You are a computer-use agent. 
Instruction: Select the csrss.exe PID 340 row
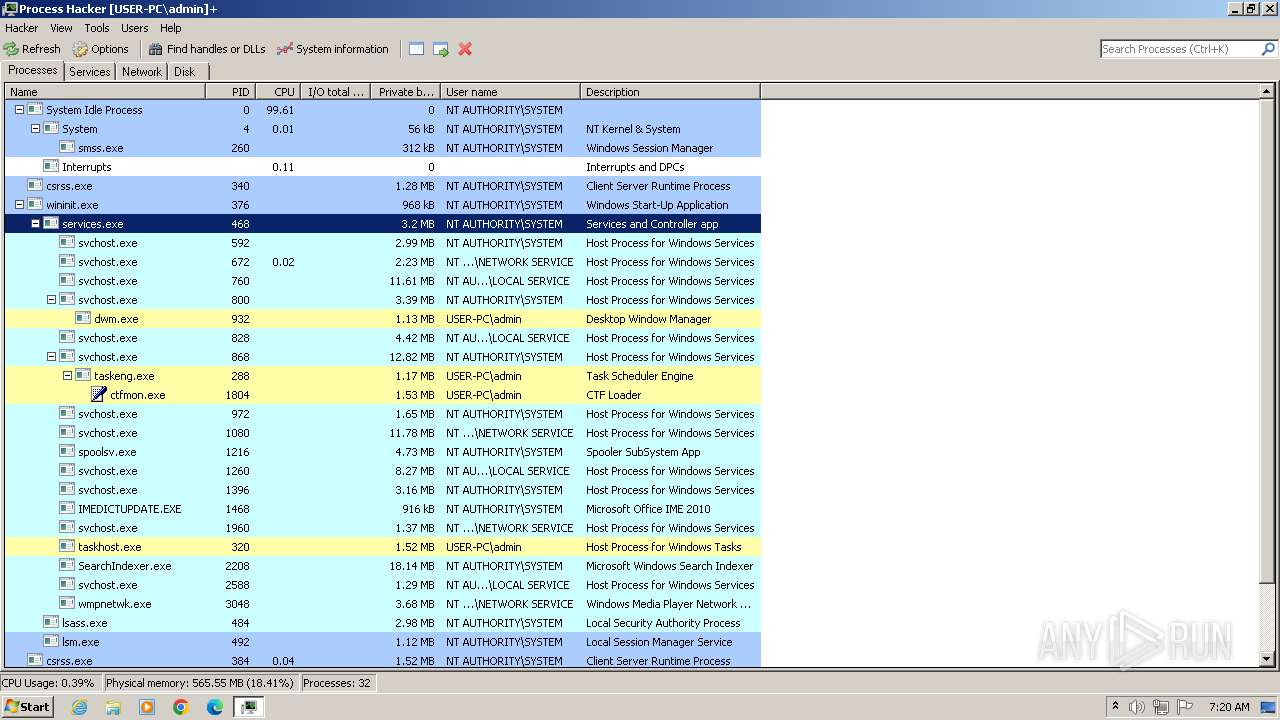click(x=383, y=186)
